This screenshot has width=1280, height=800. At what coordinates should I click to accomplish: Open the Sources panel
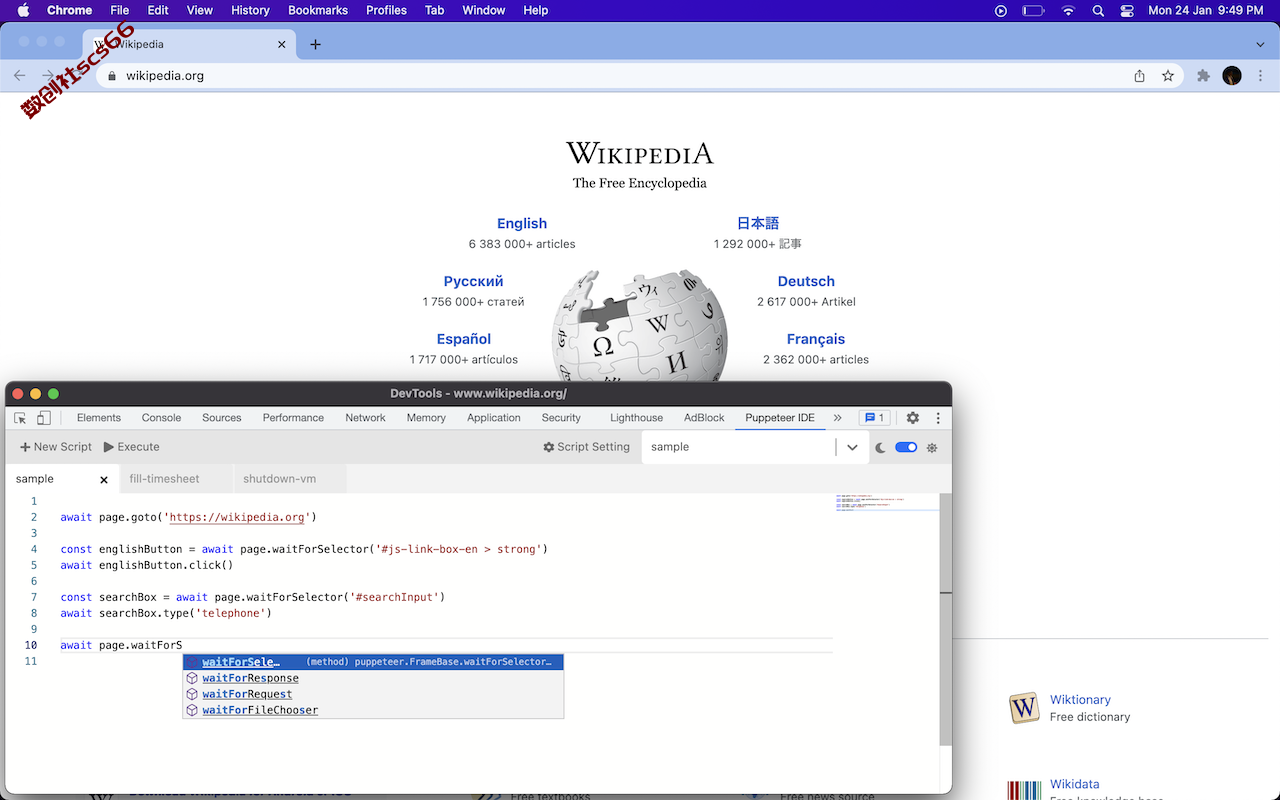222,418
